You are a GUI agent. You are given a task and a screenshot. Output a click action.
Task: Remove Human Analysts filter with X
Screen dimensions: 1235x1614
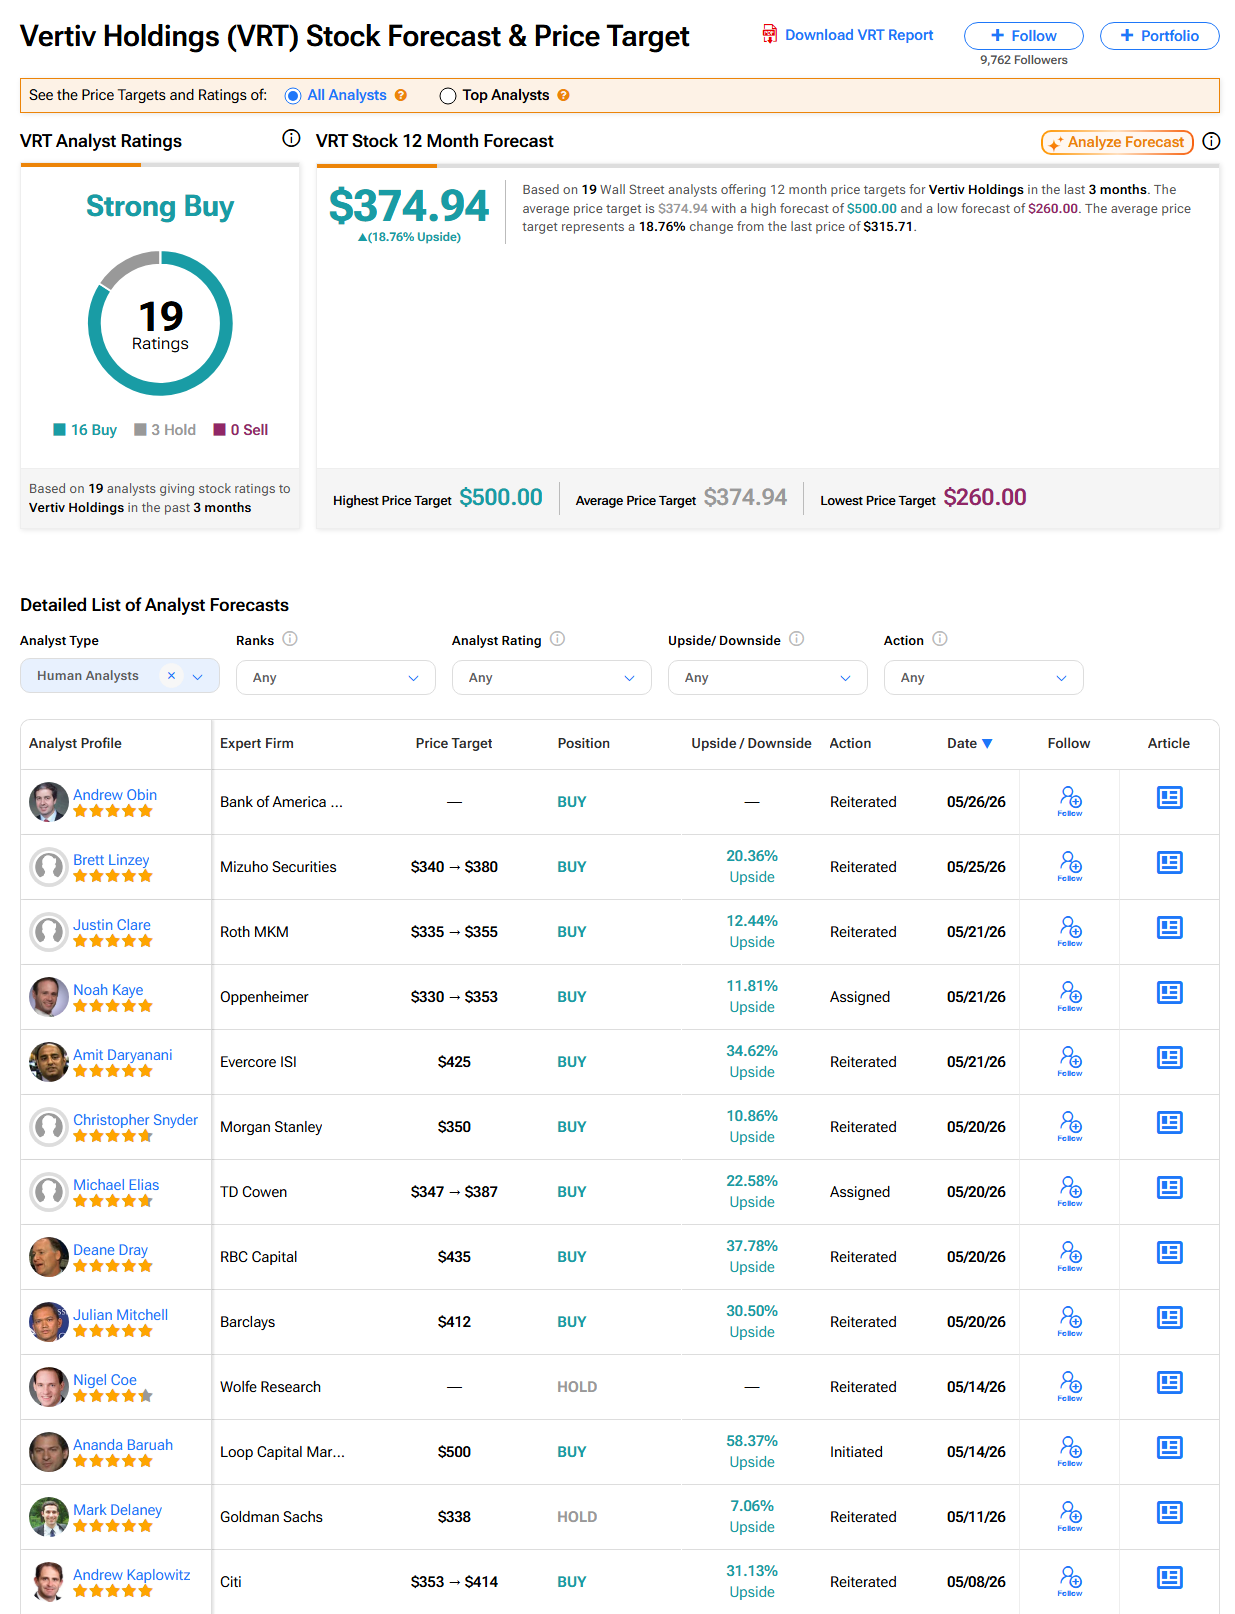[x=171, y=676]
